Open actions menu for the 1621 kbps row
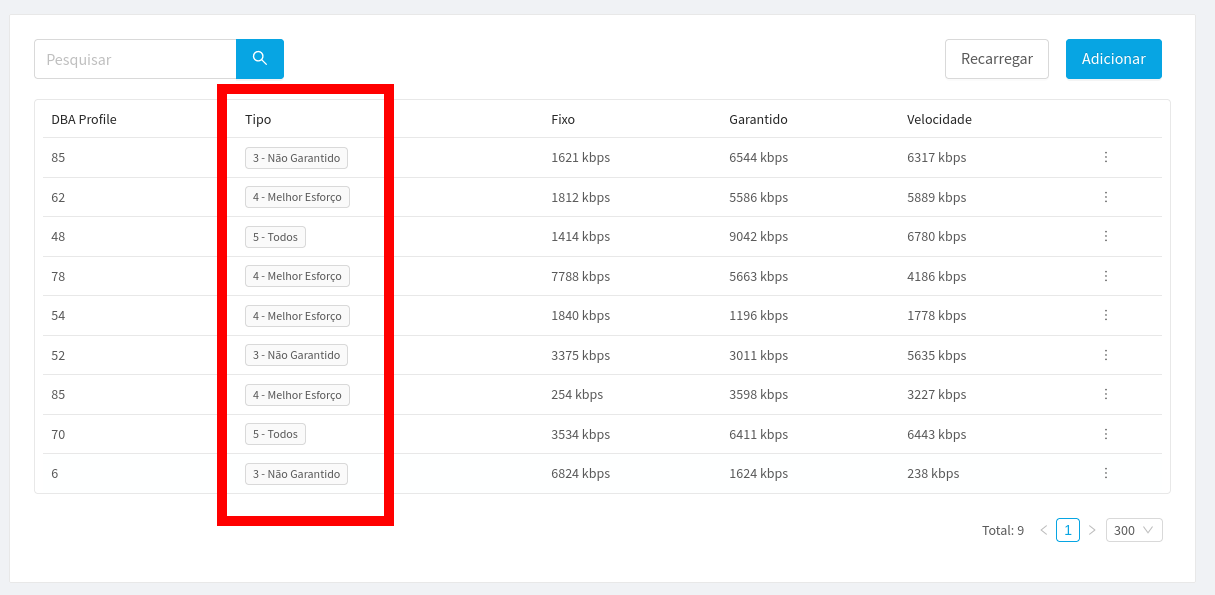The image size is (1215, 595). [x=1106, y=157]
